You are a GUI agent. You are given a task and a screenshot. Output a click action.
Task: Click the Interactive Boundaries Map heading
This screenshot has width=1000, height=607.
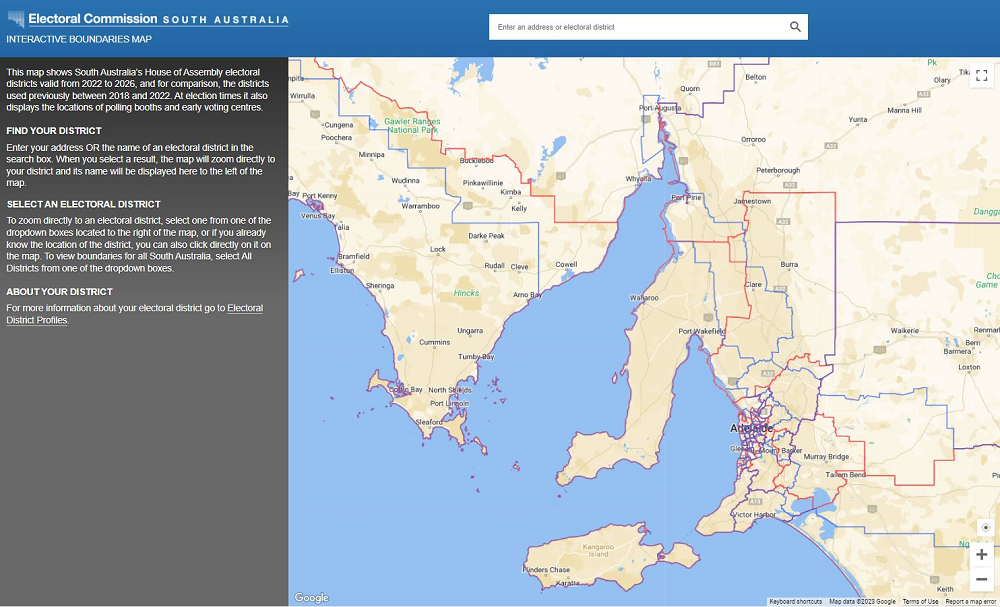tap(79, 39)
